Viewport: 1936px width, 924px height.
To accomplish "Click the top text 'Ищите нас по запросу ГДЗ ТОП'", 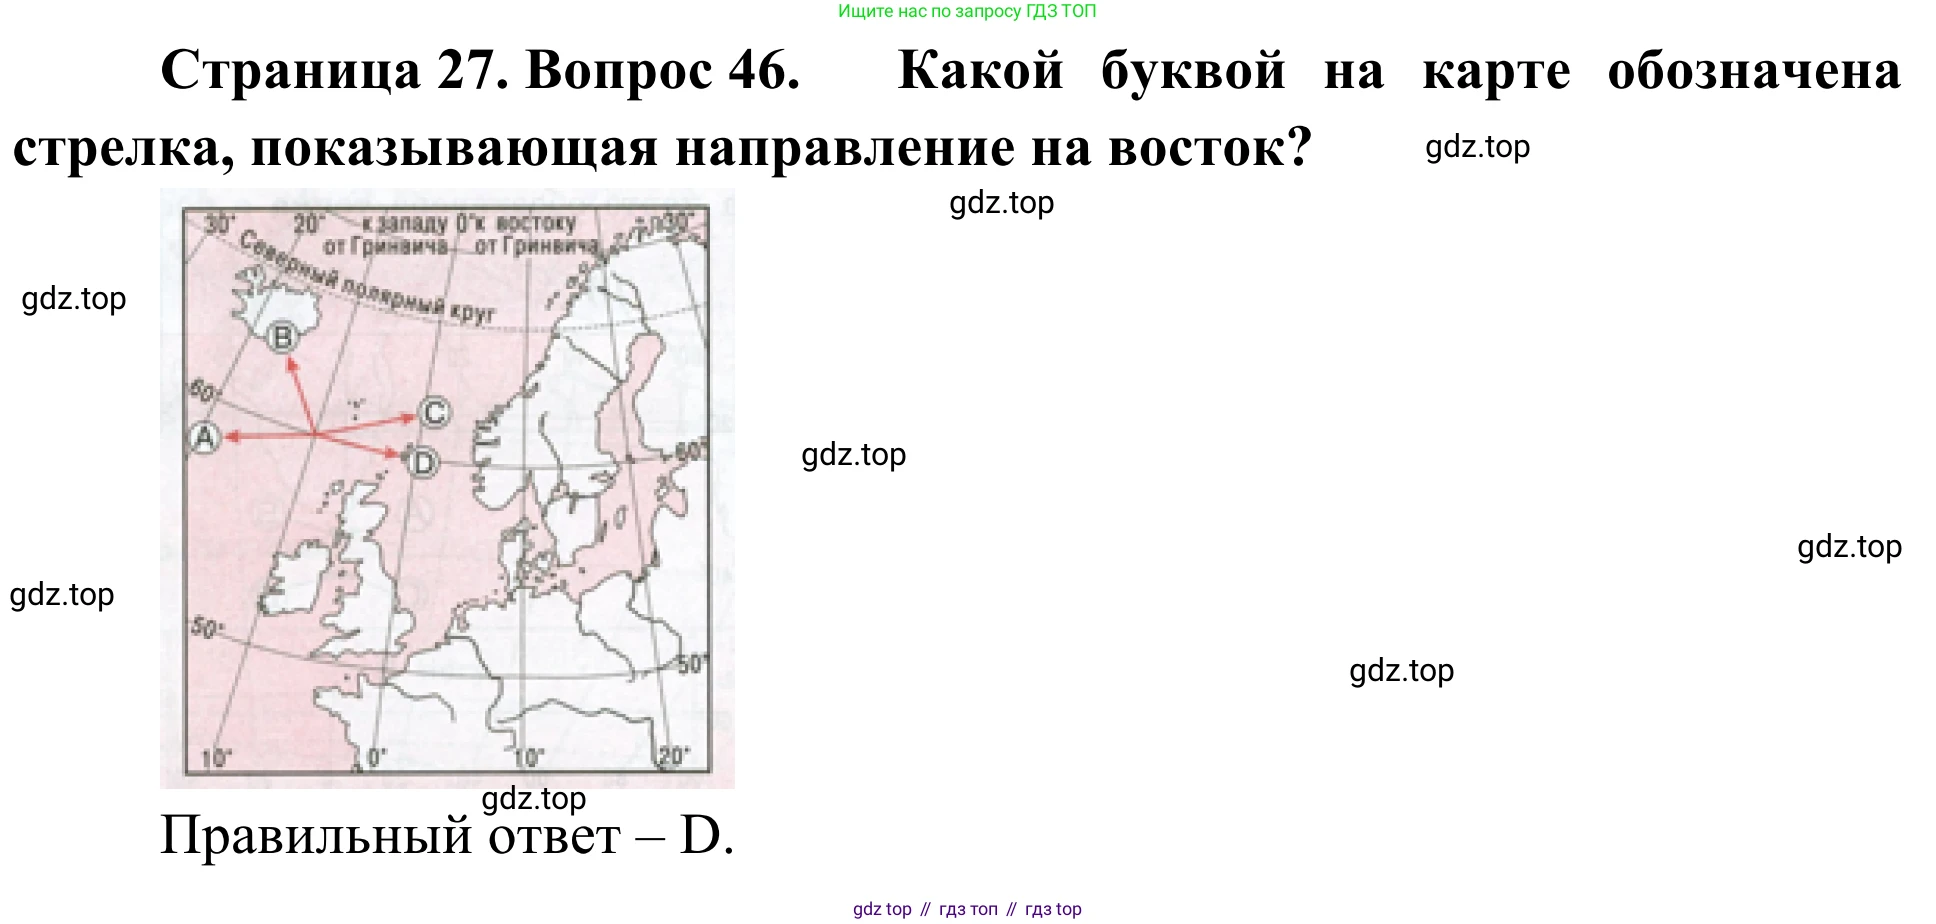I will click(x=967, y=11).
